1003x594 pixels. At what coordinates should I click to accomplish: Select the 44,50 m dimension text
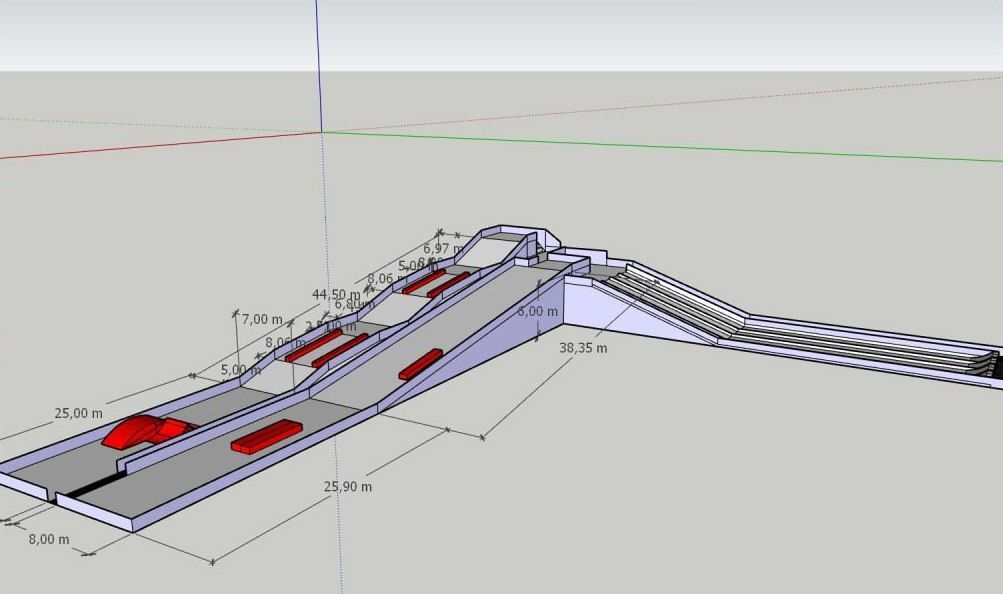(336, 294)
